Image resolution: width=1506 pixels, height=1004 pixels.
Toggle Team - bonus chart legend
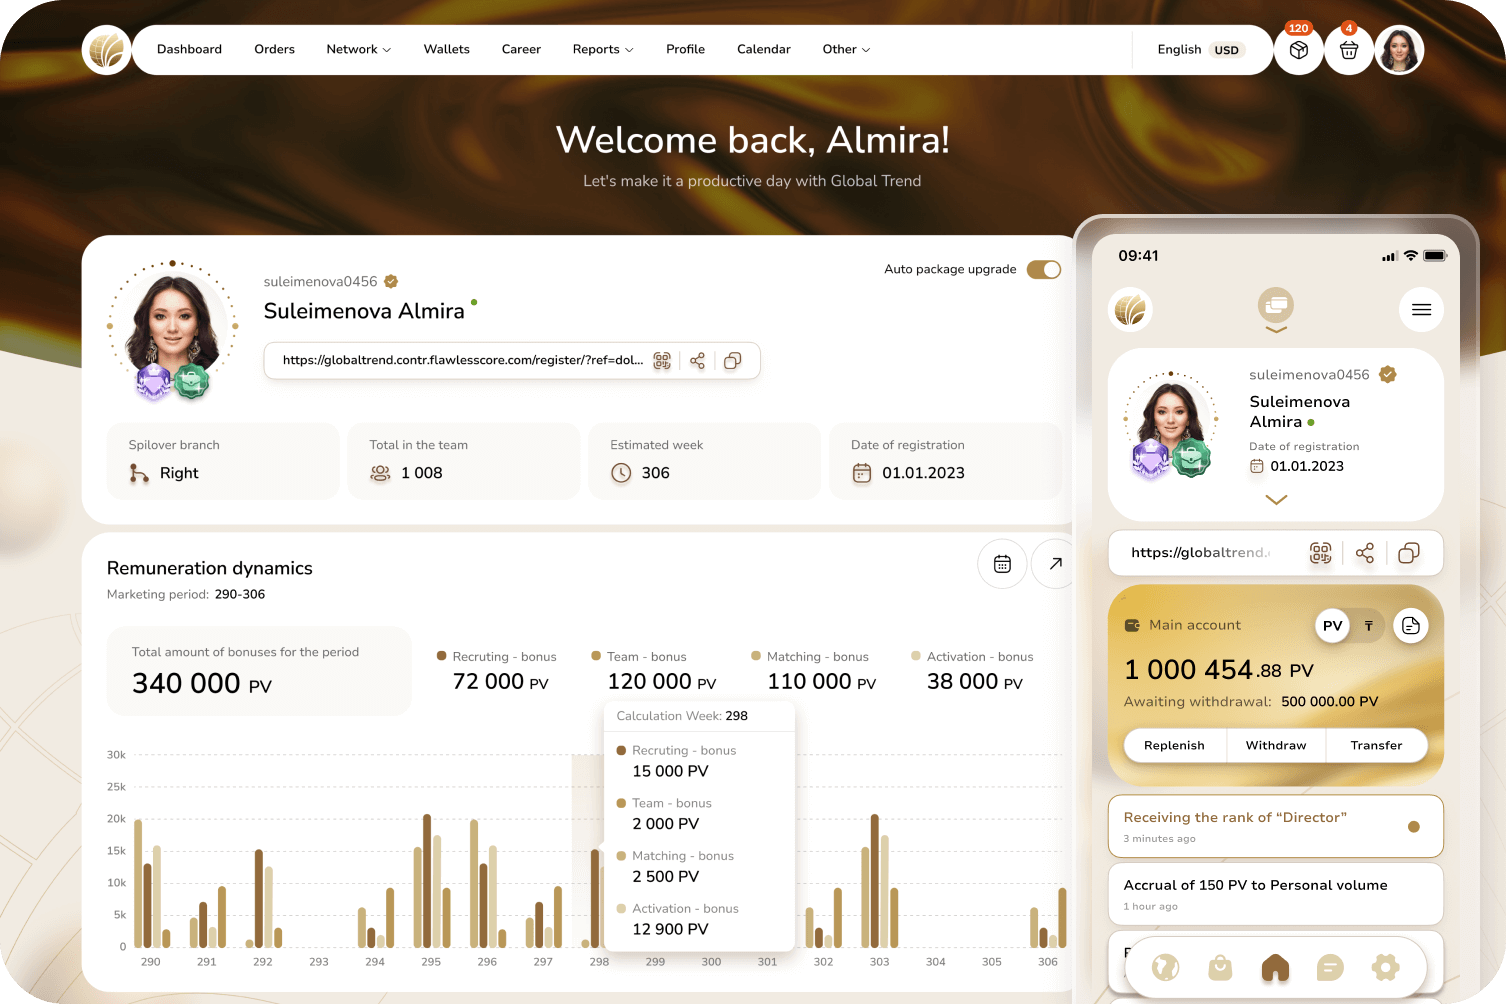639,657
